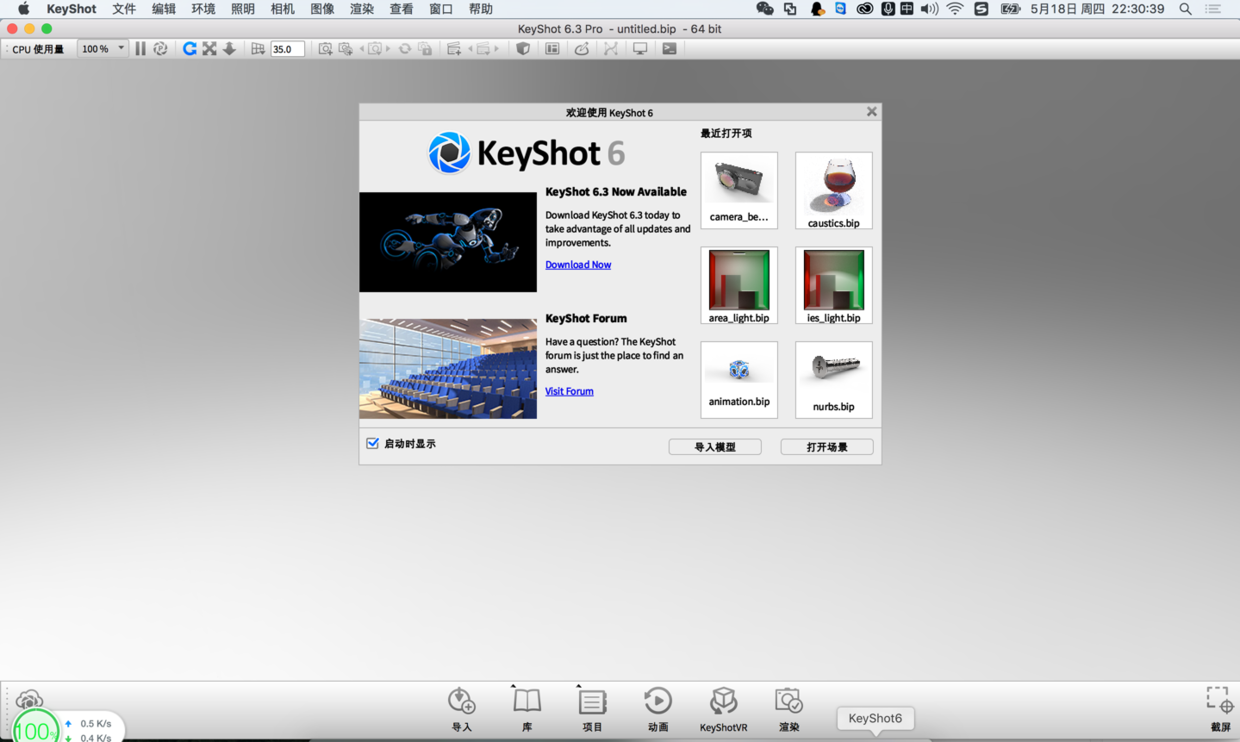Click the shield toolbar icon
The height and width of the screenshot is (742, 1240).
(x=523, y=48)
